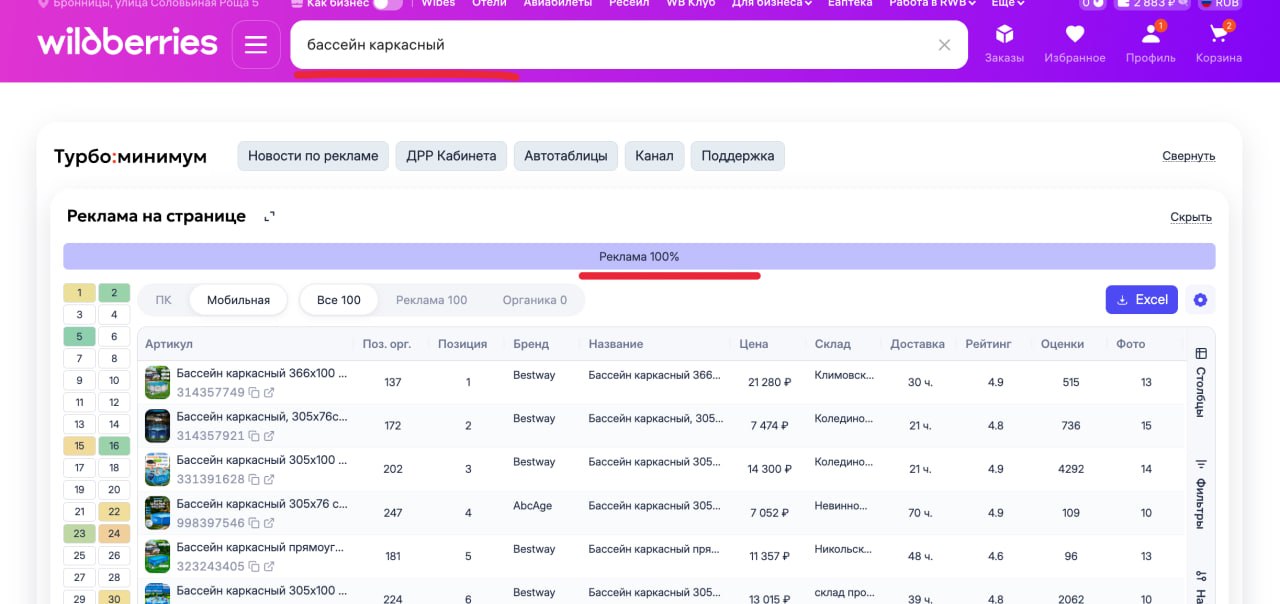Copy article number 323243405

point(254,566)
